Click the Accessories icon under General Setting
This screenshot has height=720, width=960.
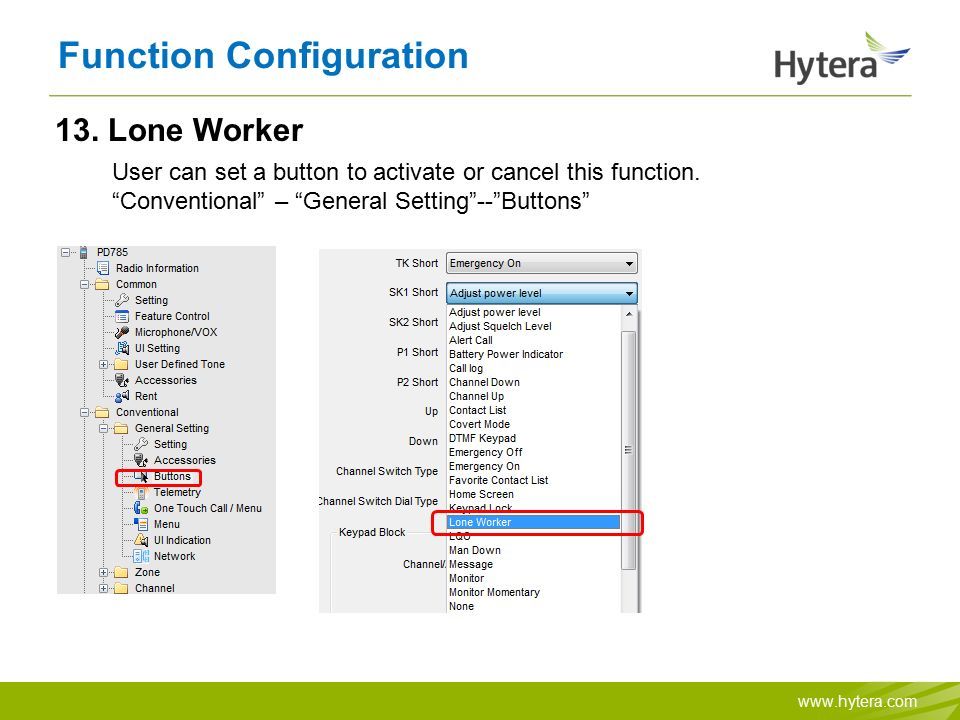point(141,460)
